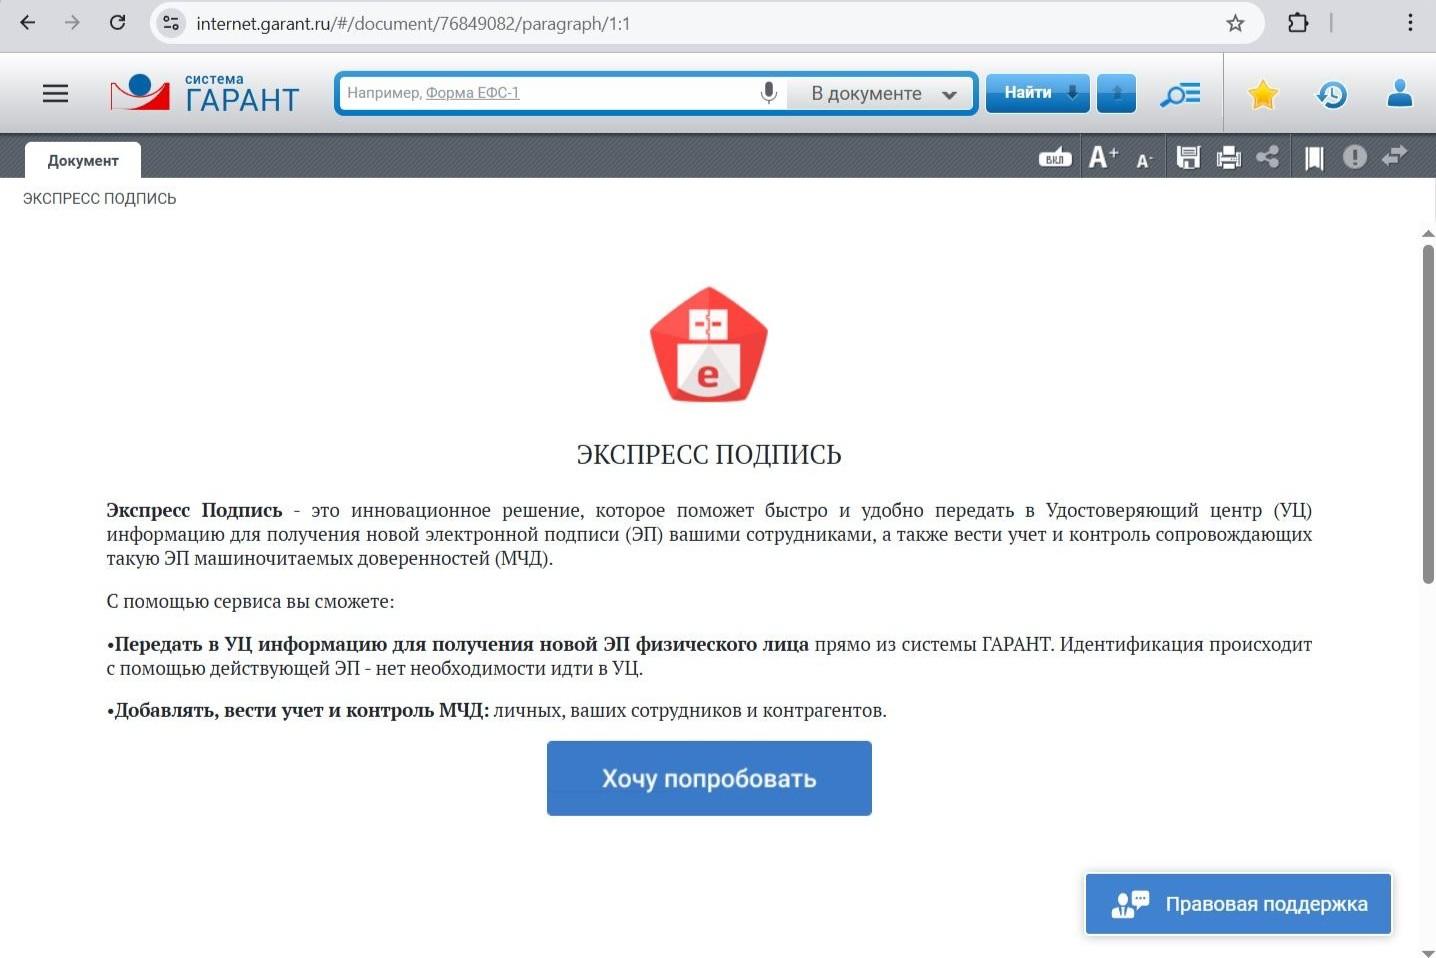Open the advanced search icon

tap(1180, 94)
